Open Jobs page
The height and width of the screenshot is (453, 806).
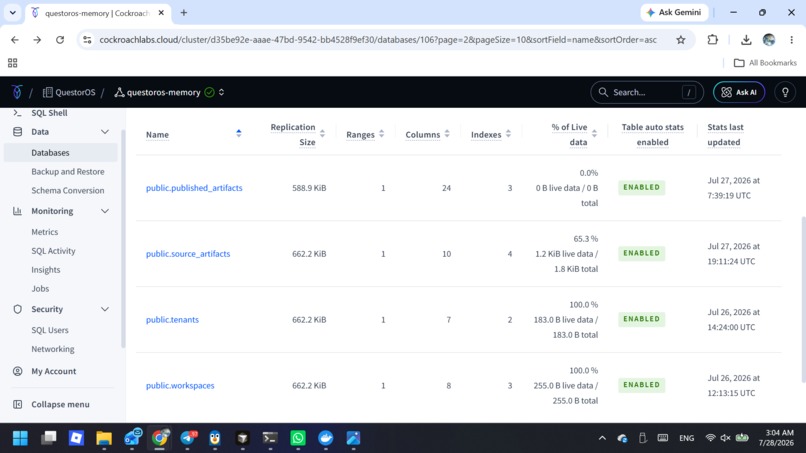(x=40, y=288)
